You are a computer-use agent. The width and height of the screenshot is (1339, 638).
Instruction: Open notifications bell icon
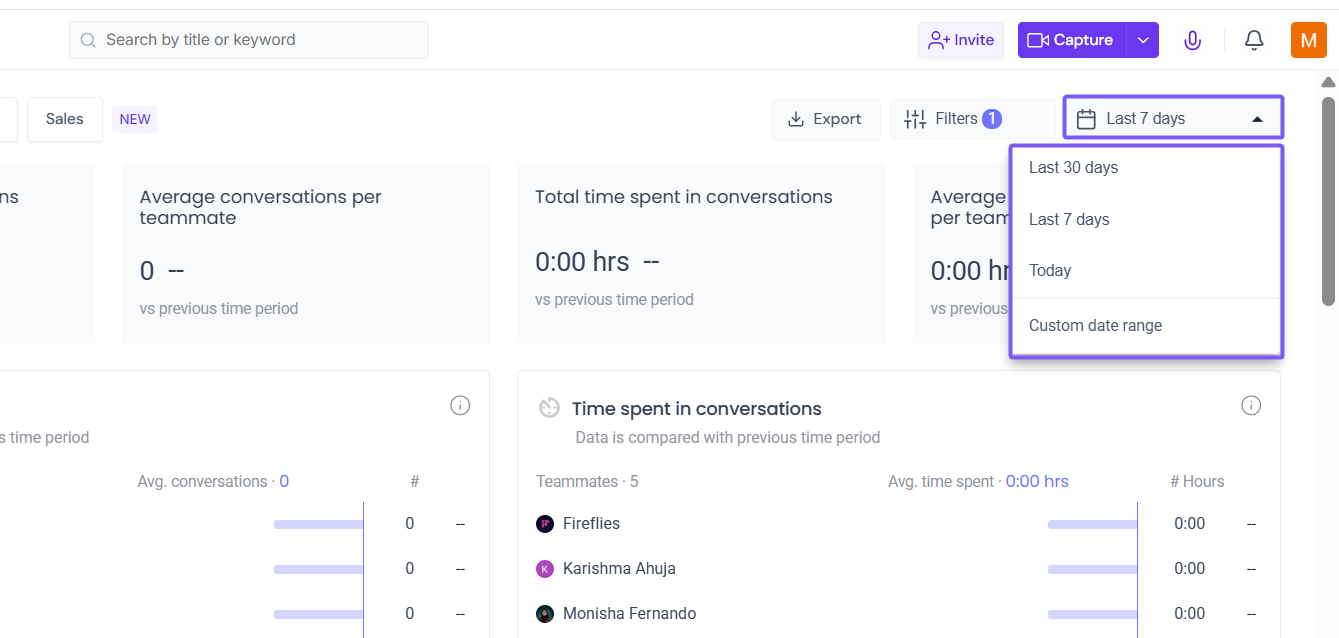[1254, 40]
